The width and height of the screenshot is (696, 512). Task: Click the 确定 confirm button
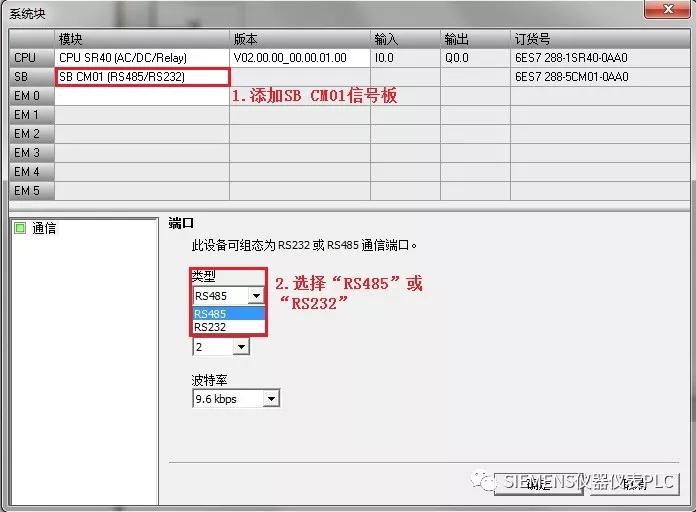tap(538, 483)
